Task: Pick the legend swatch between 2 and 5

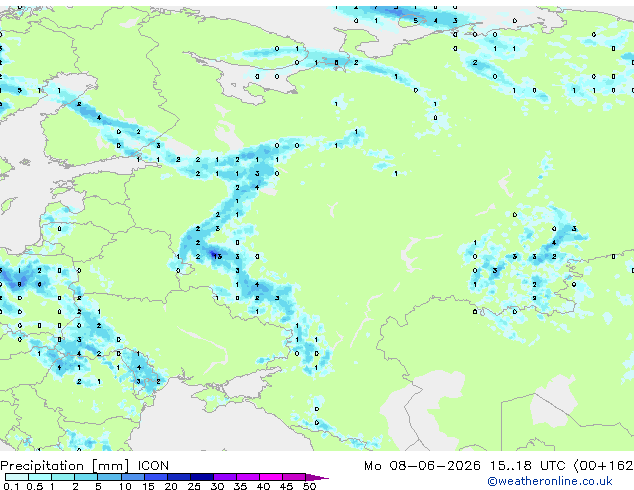Action: click(86, 477)
